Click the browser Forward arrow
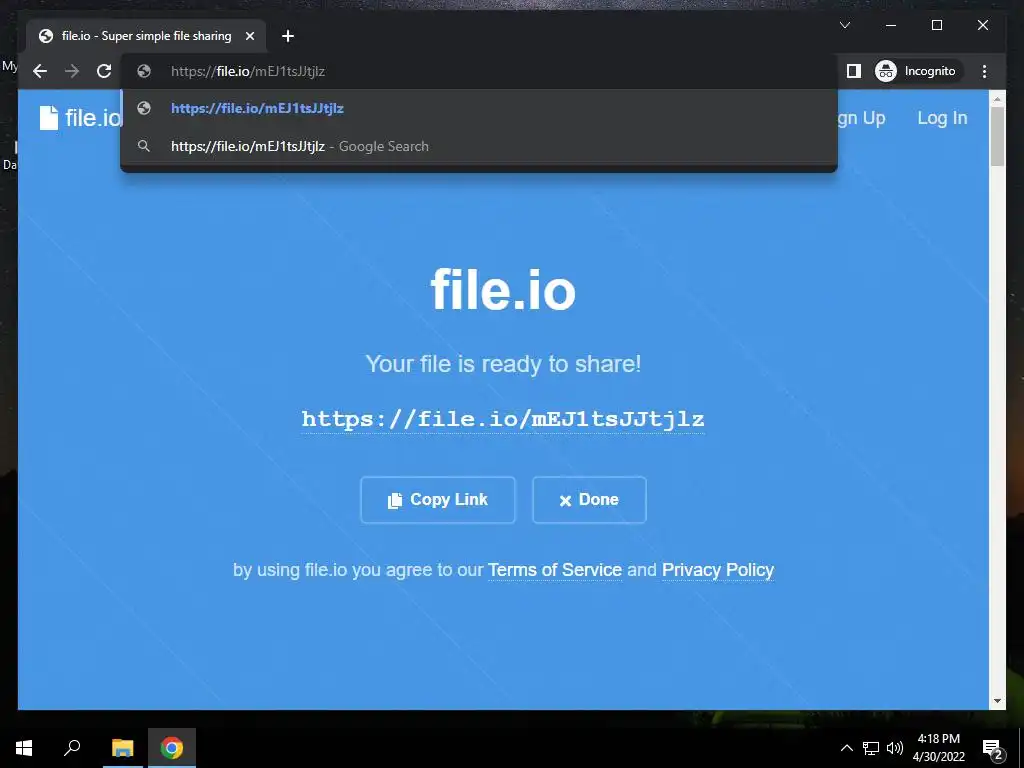1024x768 pixels. 72,71
